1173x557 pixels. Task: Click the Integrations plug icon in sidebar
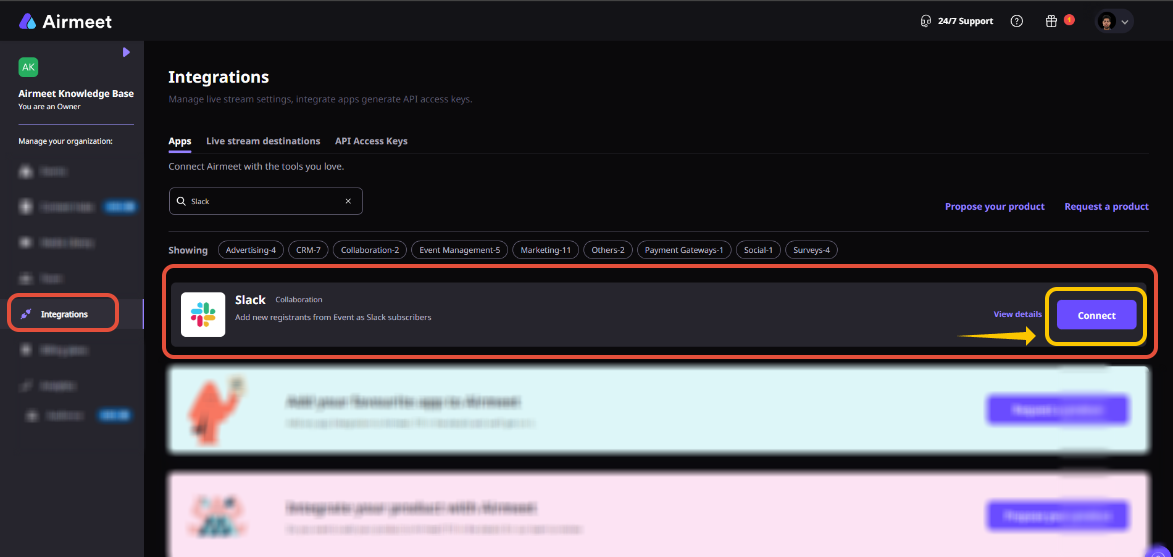[x=26, y=314]
